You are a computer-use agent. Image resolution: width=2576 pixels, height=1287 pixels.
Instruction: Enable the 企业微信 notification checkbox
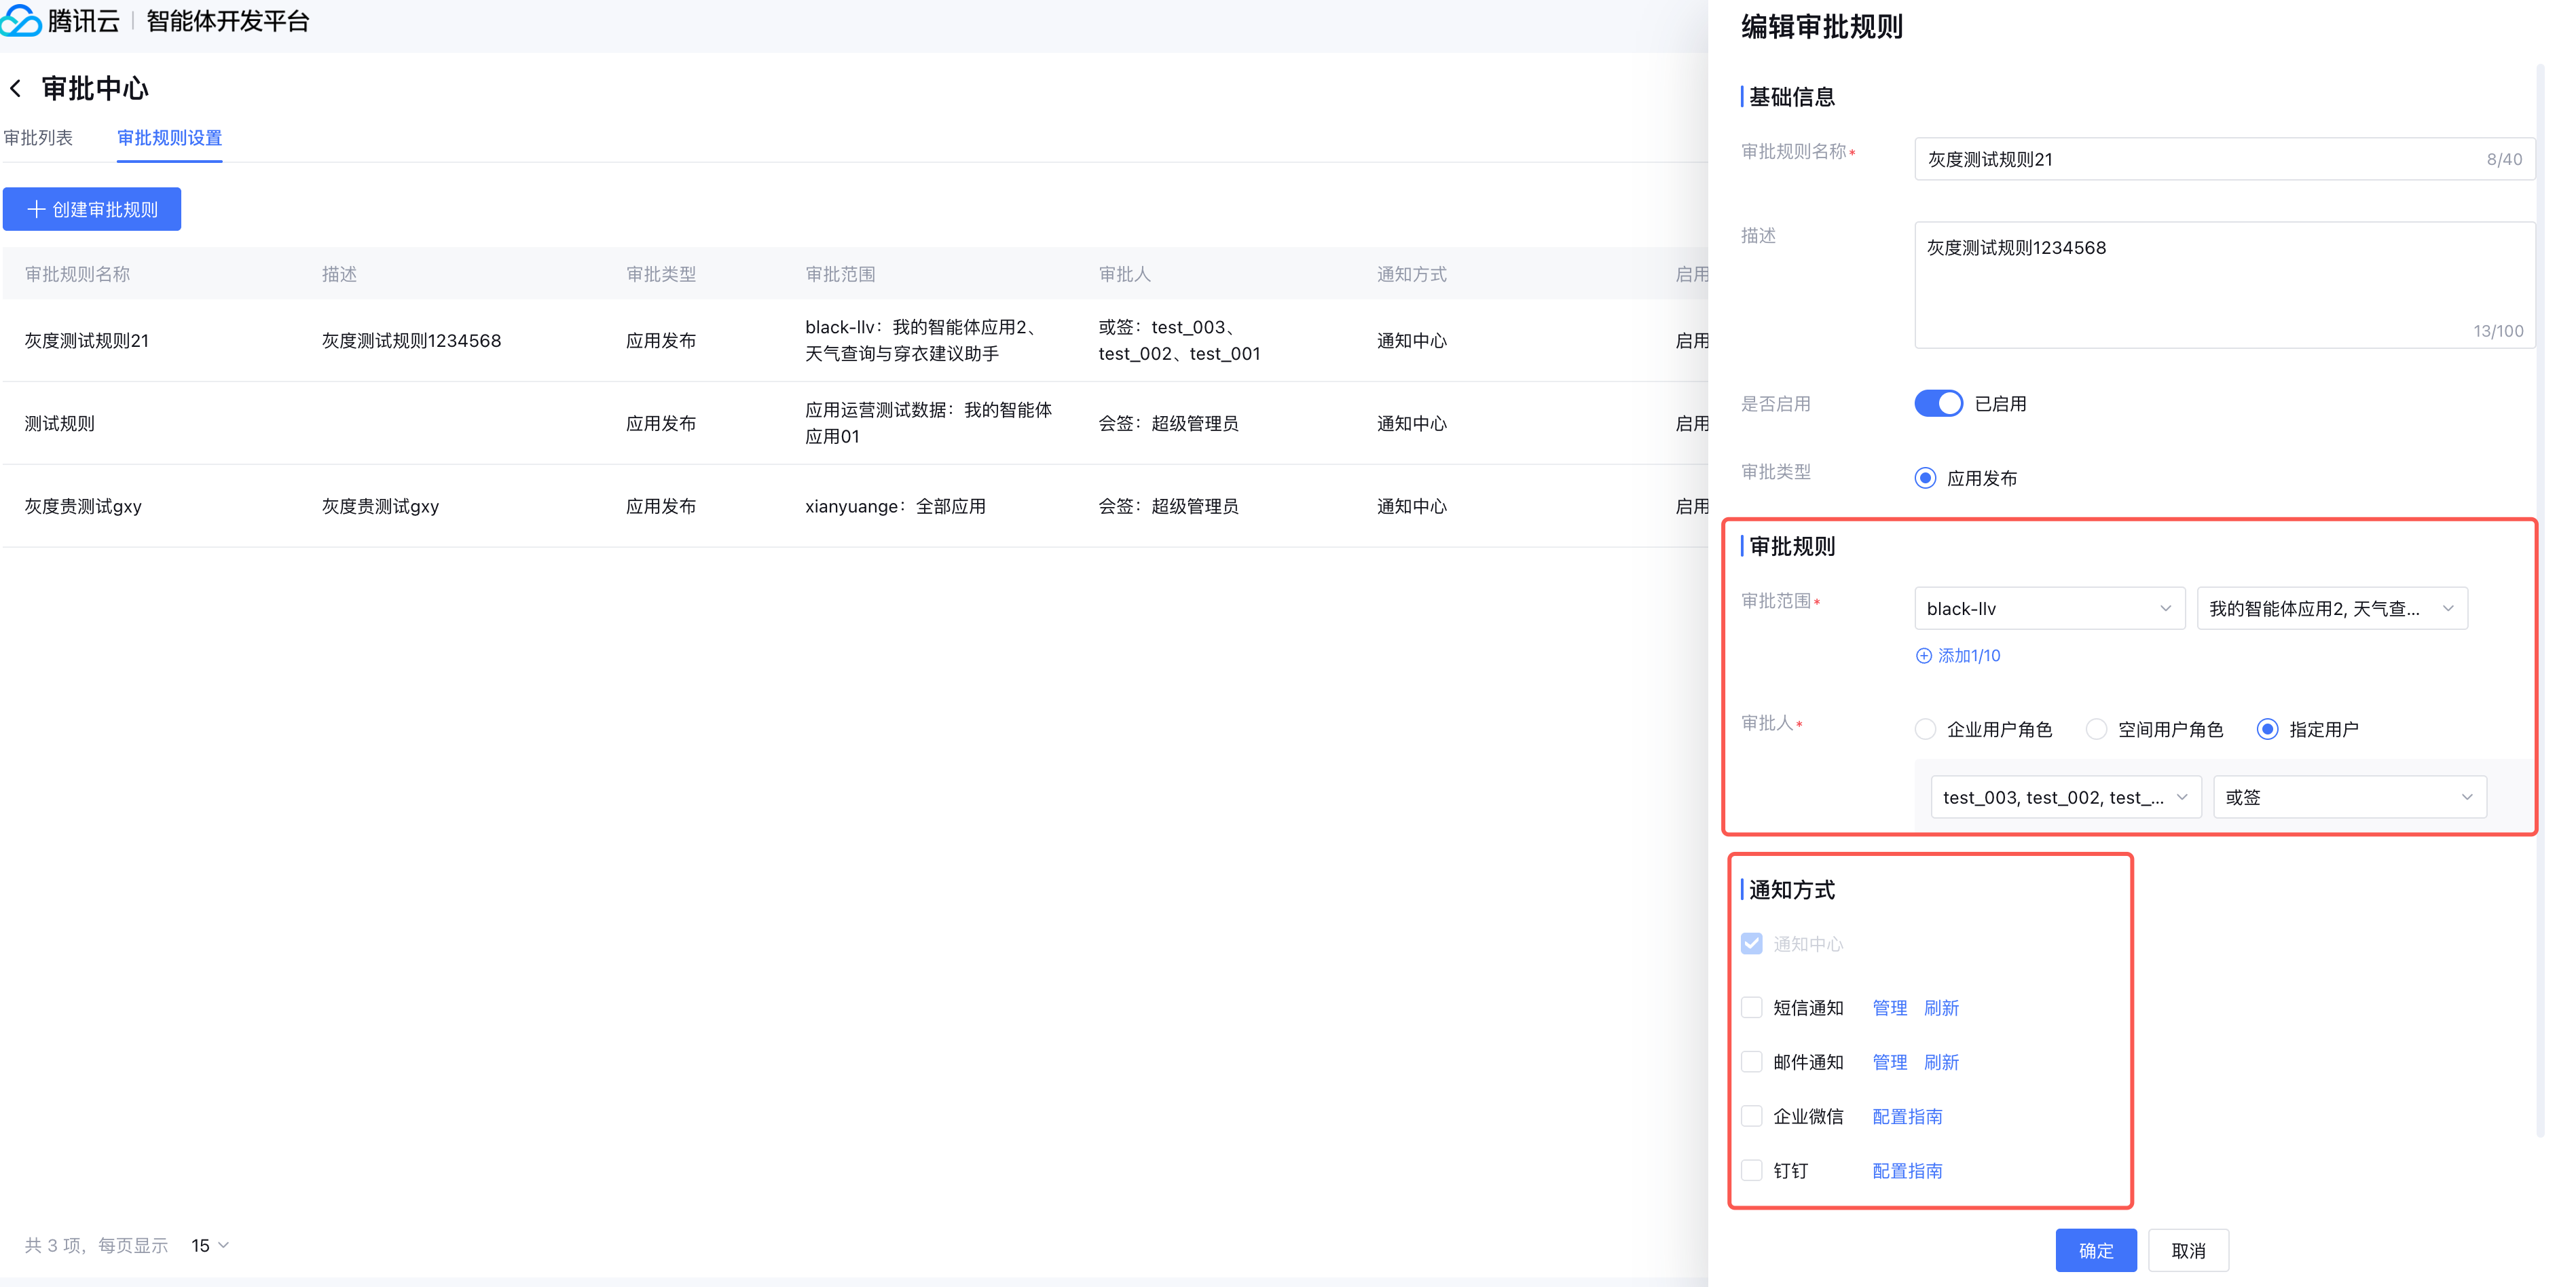click(x=1751, y=1116)
